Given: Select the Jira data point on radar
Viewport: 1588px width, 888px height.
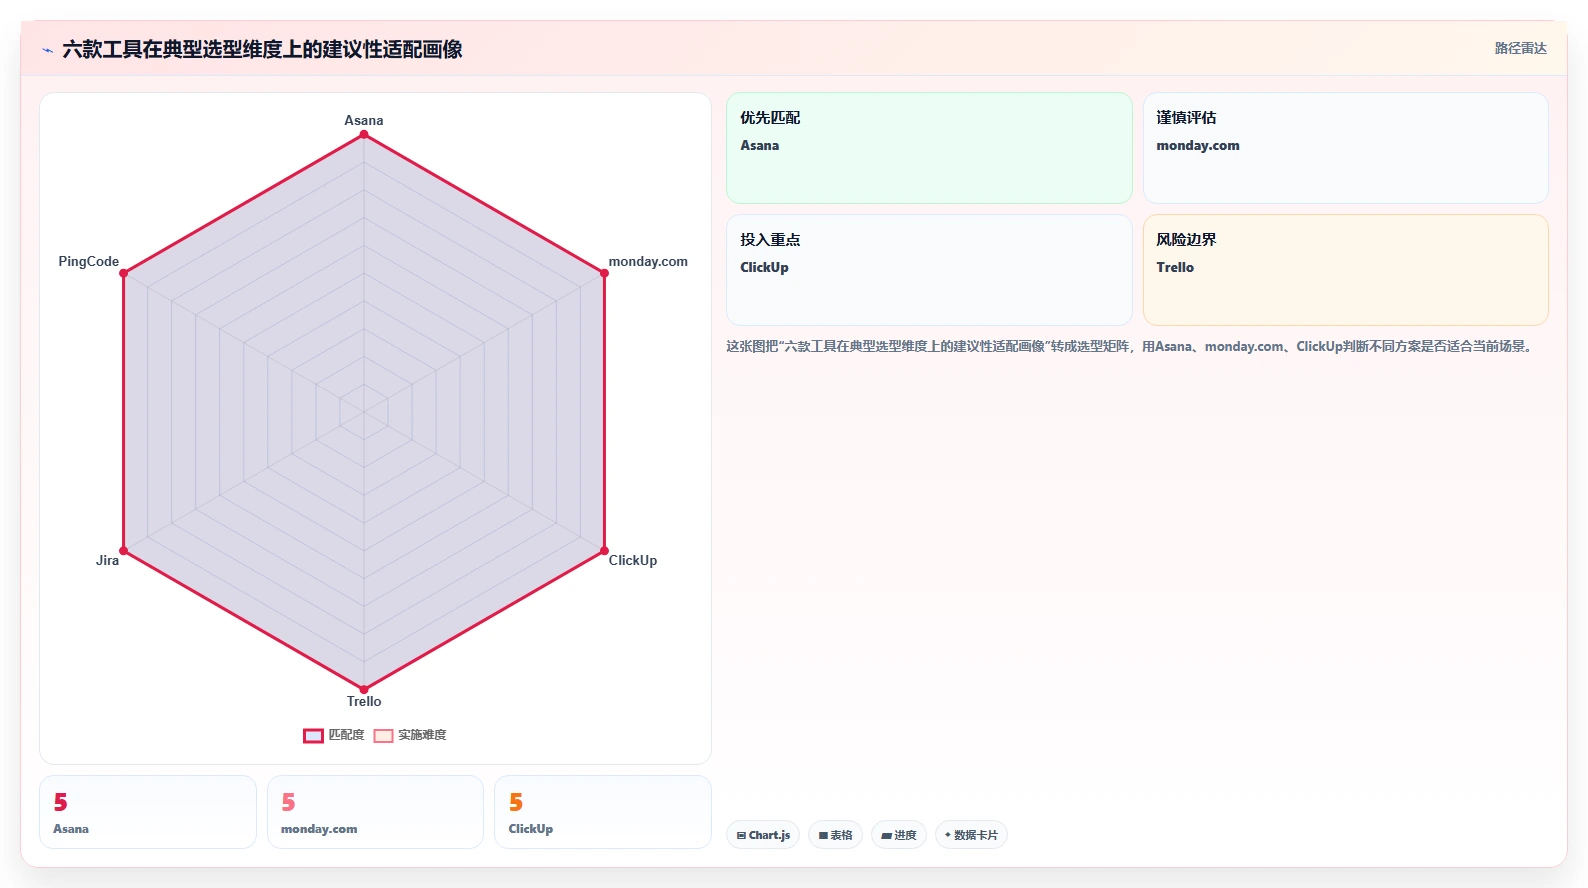Looking at the screenshot, I should pos(124,550).
